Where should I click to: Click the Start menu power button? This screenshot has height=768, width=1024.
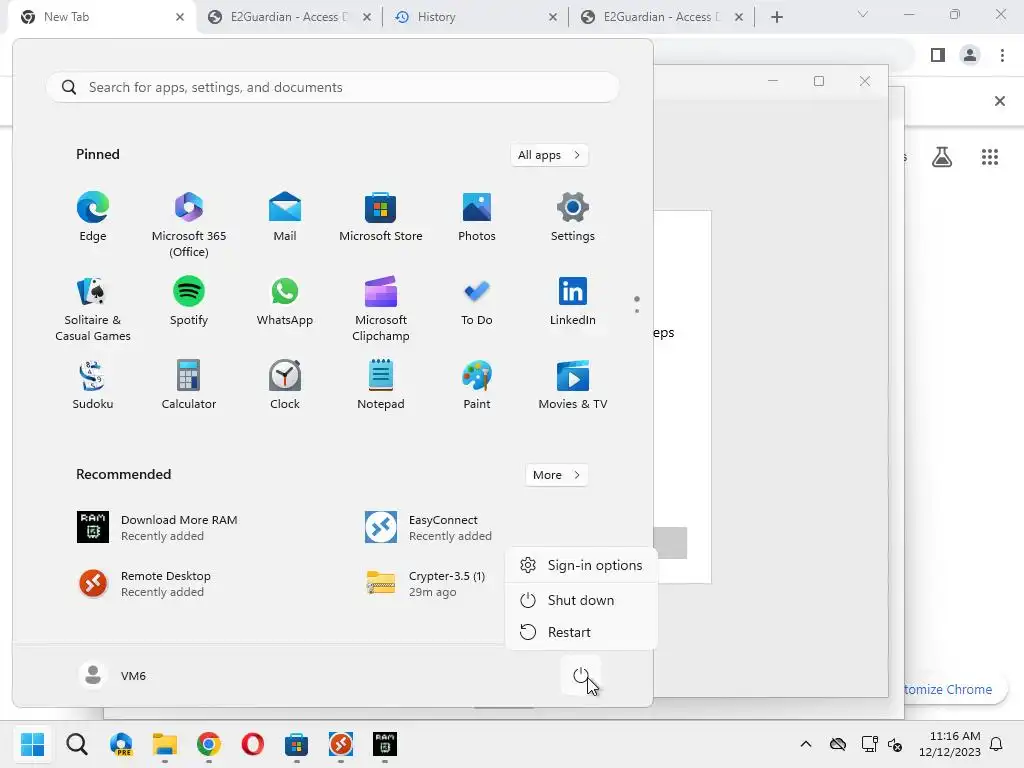(581, 676)
